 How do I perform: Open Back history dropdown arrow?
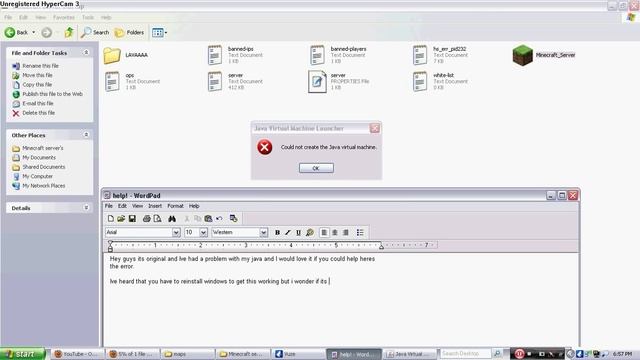click(33, 32)
